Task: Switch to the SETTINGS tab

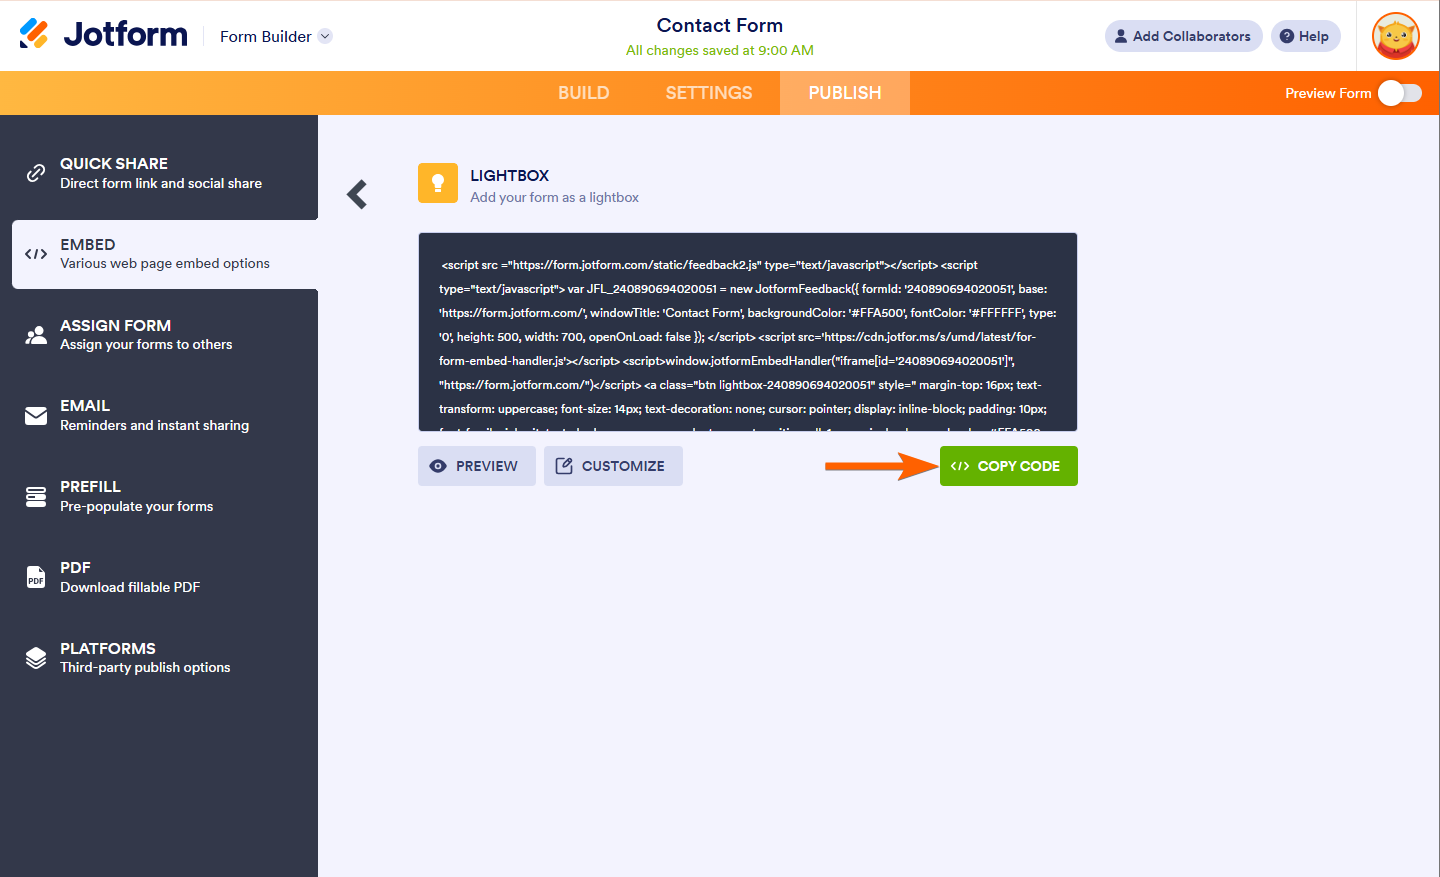Action: pyautogui.click(x=709, y=93)
